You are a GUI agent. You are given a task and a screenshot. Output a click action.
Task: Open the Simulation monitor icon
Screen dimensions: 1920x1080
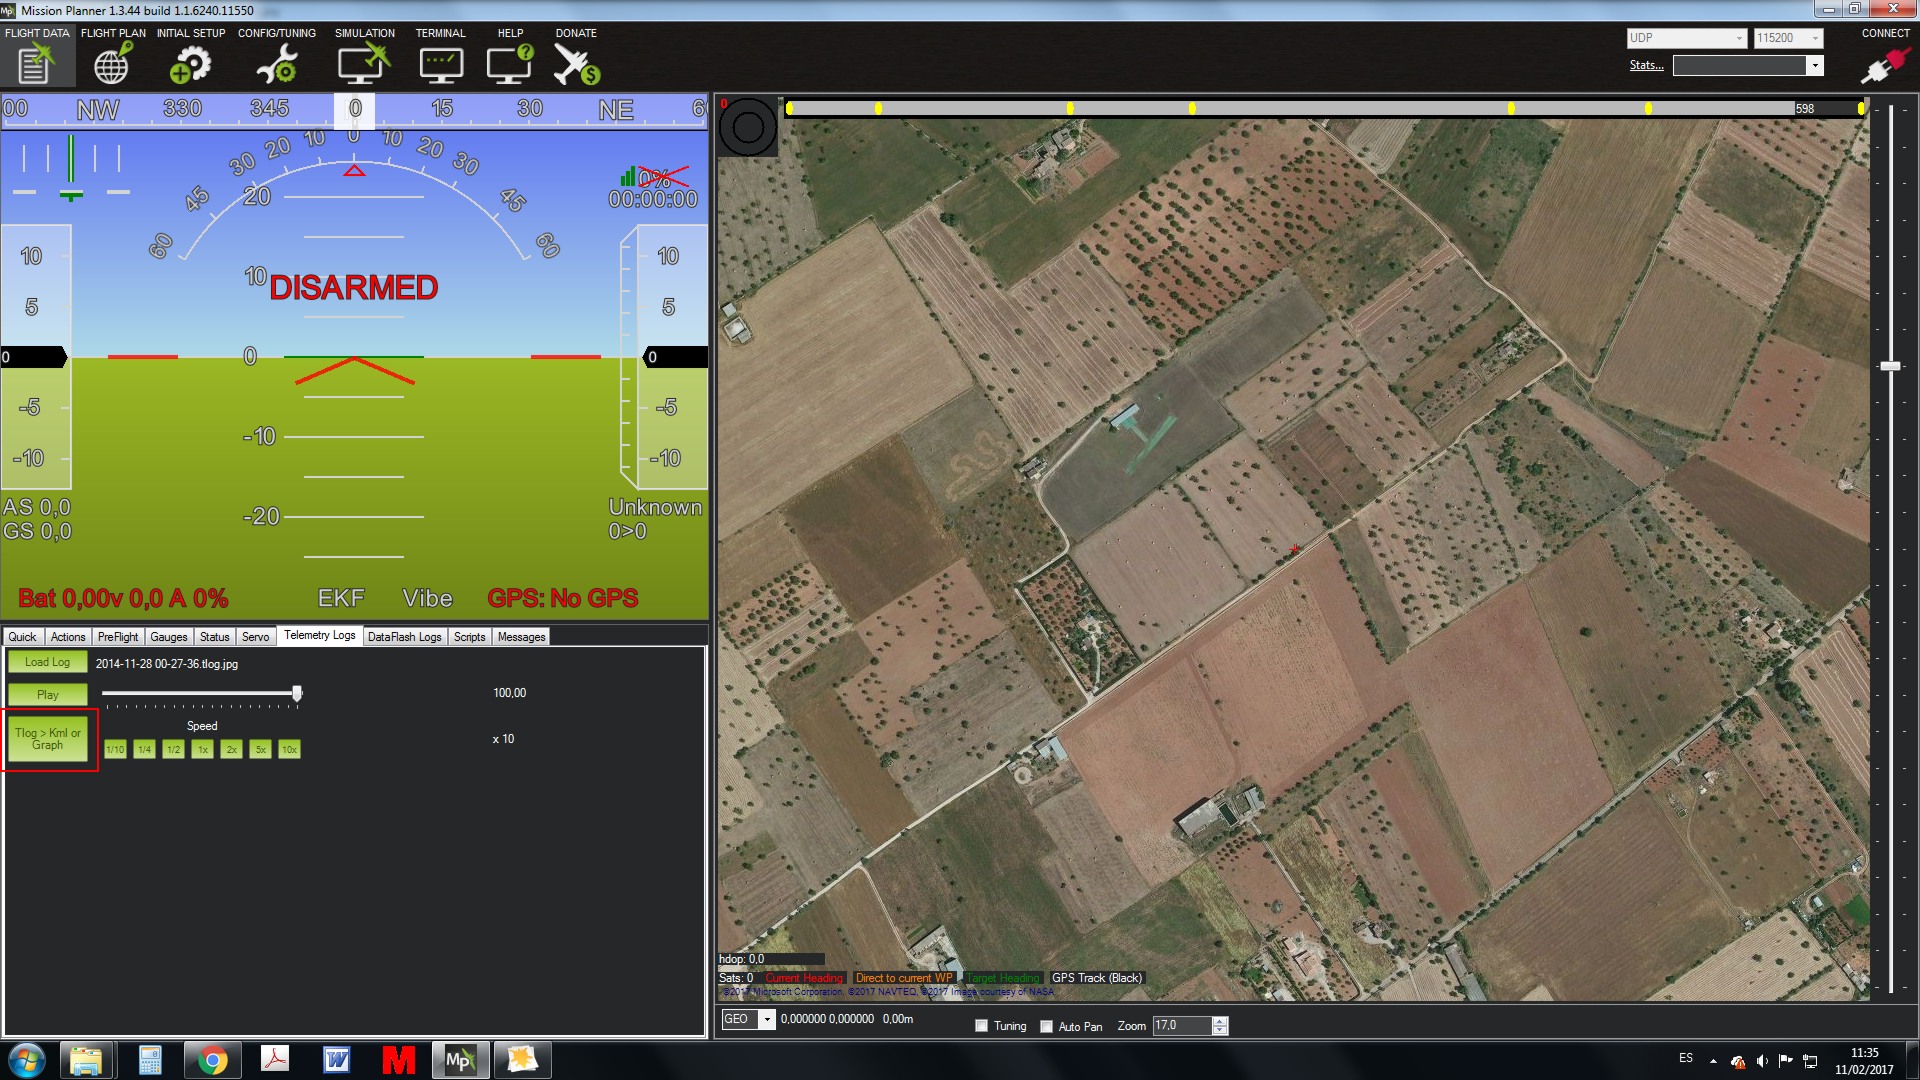click(x=363, y=66)
